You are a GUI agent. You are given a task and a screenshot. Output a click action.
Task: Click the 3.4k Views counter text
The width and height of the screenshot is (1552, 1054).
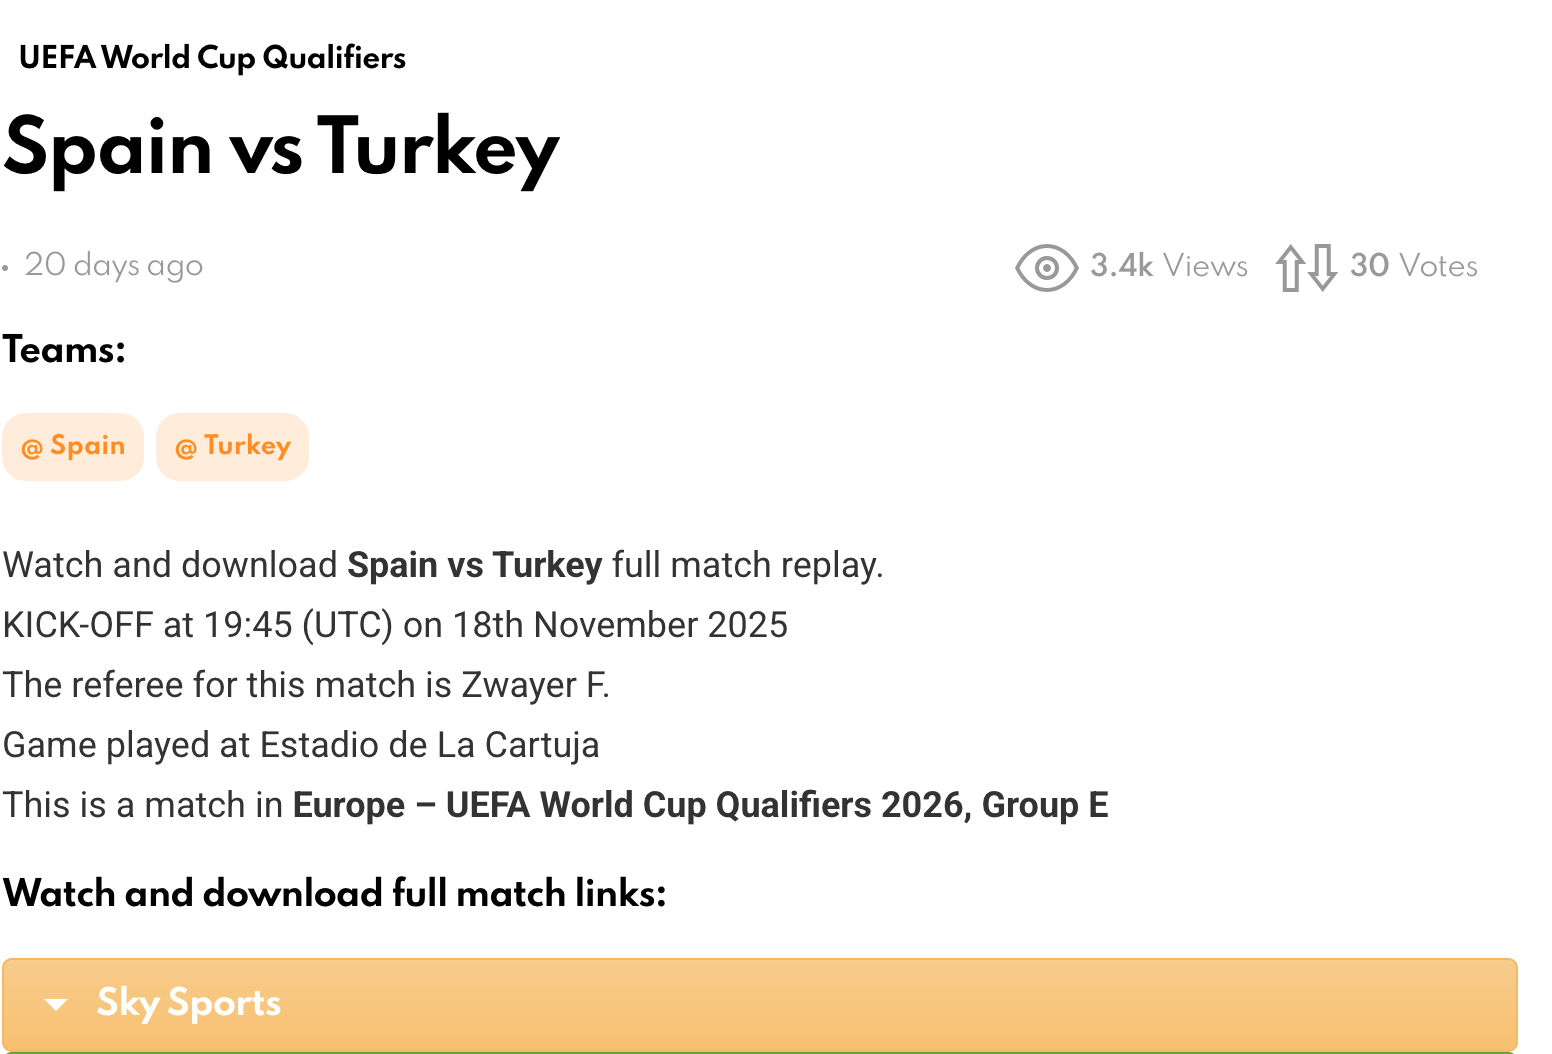tap(1168, 266)
